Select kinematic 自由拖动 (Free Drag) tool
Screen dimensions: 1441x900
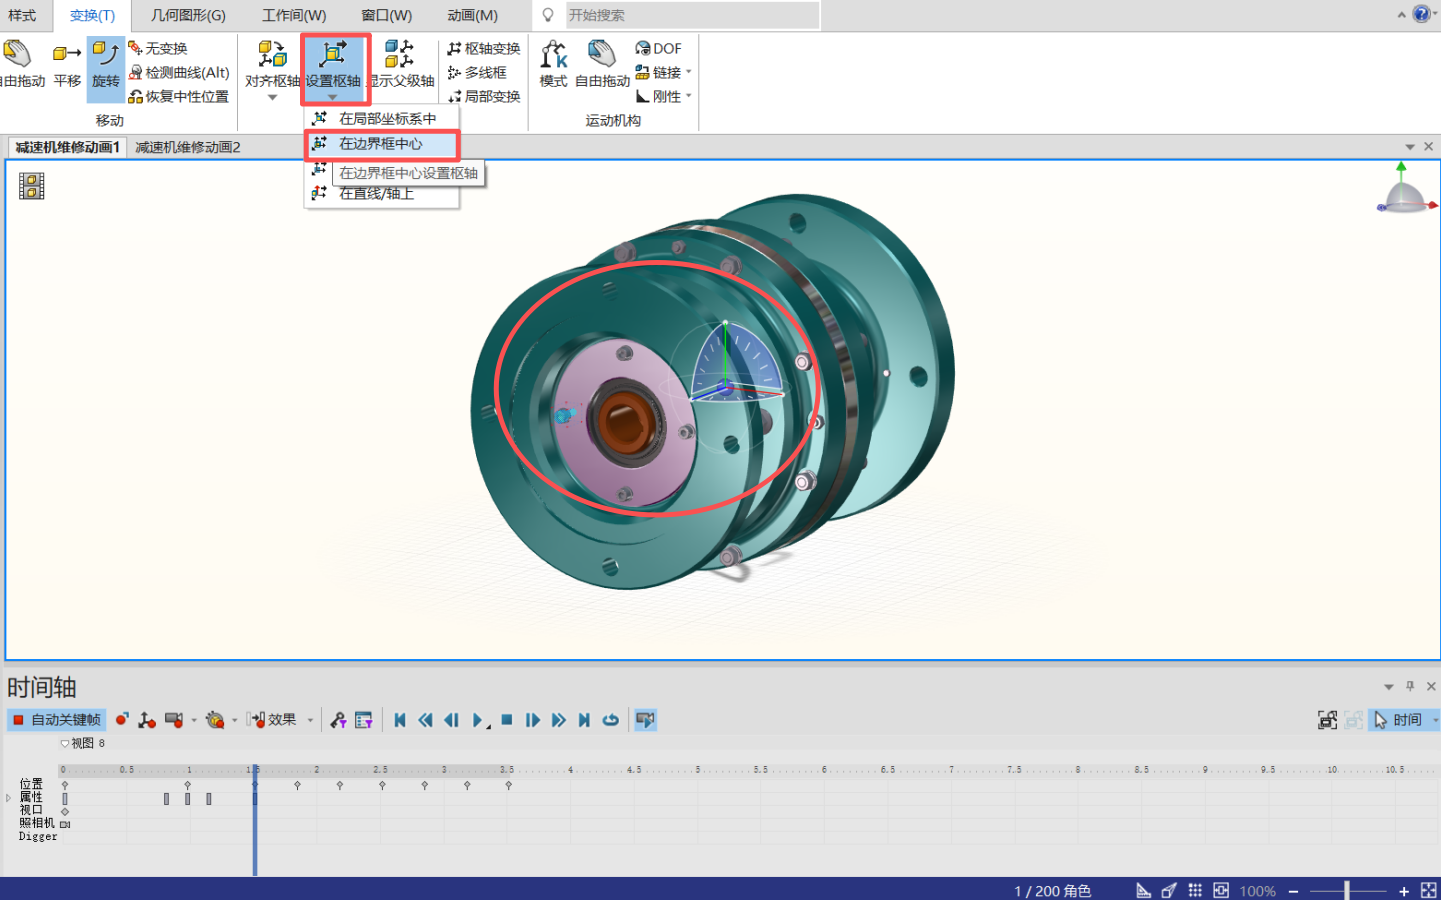tap(602, 66)
